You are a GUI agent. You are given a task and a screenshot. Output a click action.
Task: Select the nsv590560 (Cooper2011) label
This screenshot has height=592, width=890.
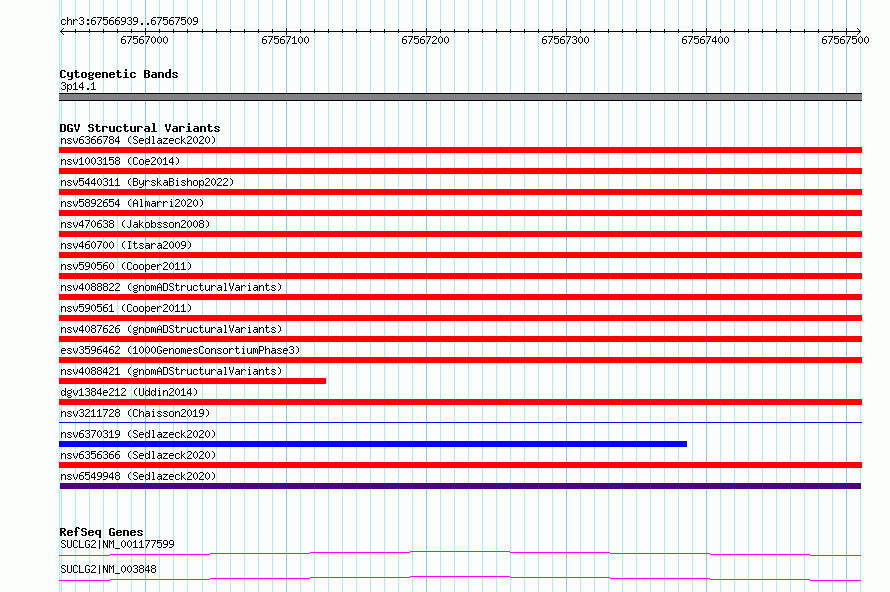pos(126,266)
